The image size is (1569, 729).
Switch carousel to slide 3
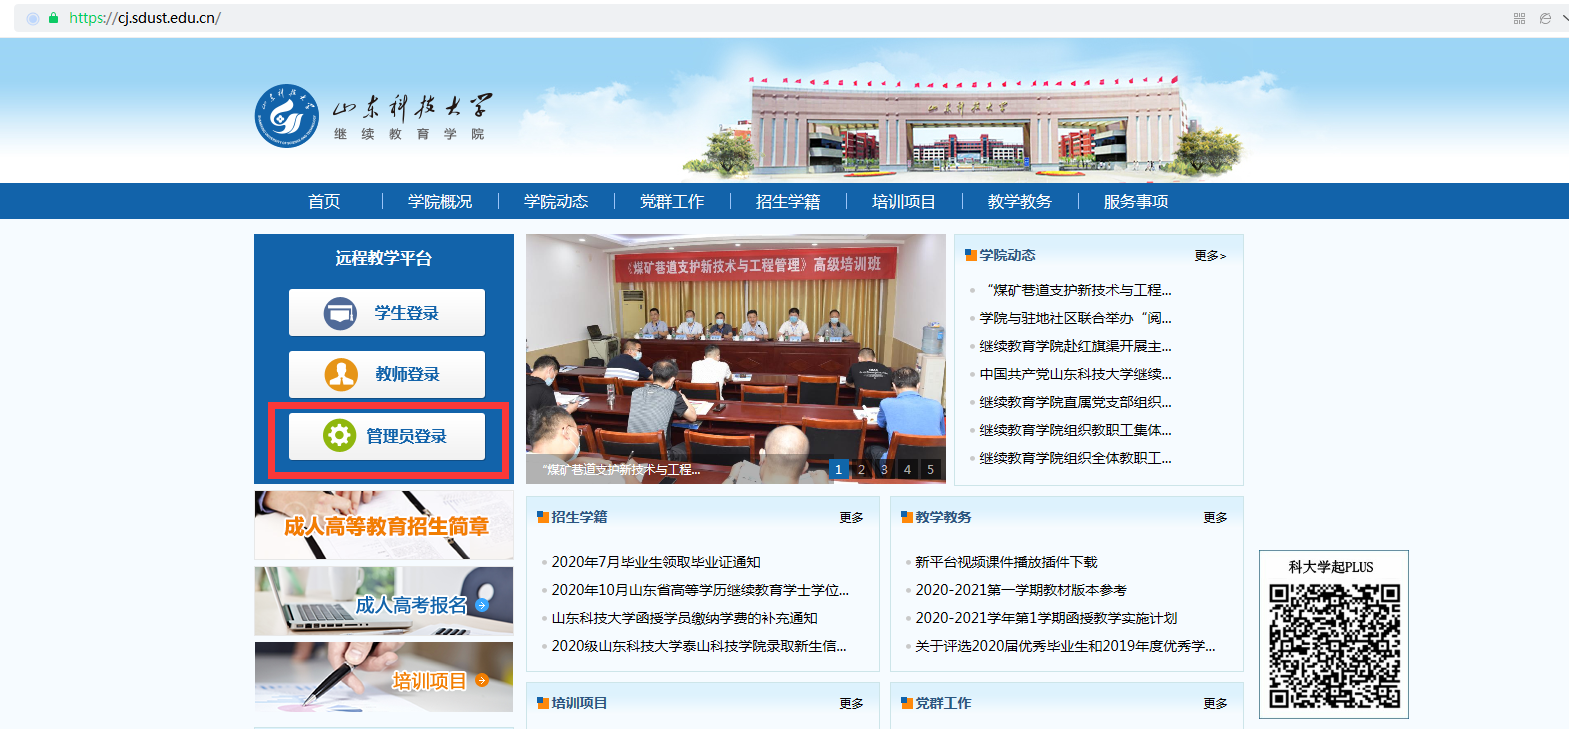point(884,469)
